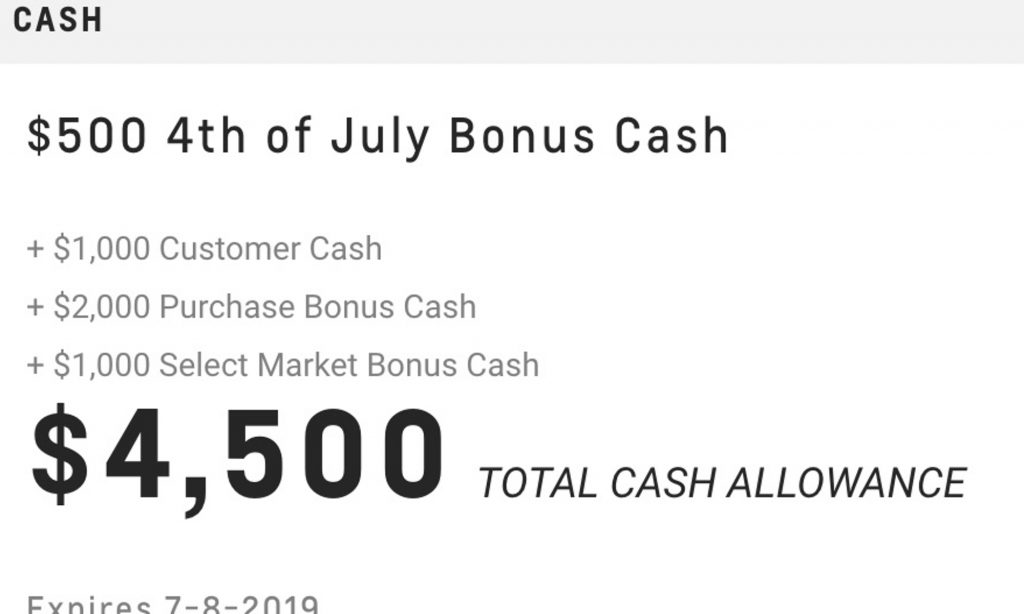
Task: Click the plus sign before Select Market Bonus
Action: [35, 366]
